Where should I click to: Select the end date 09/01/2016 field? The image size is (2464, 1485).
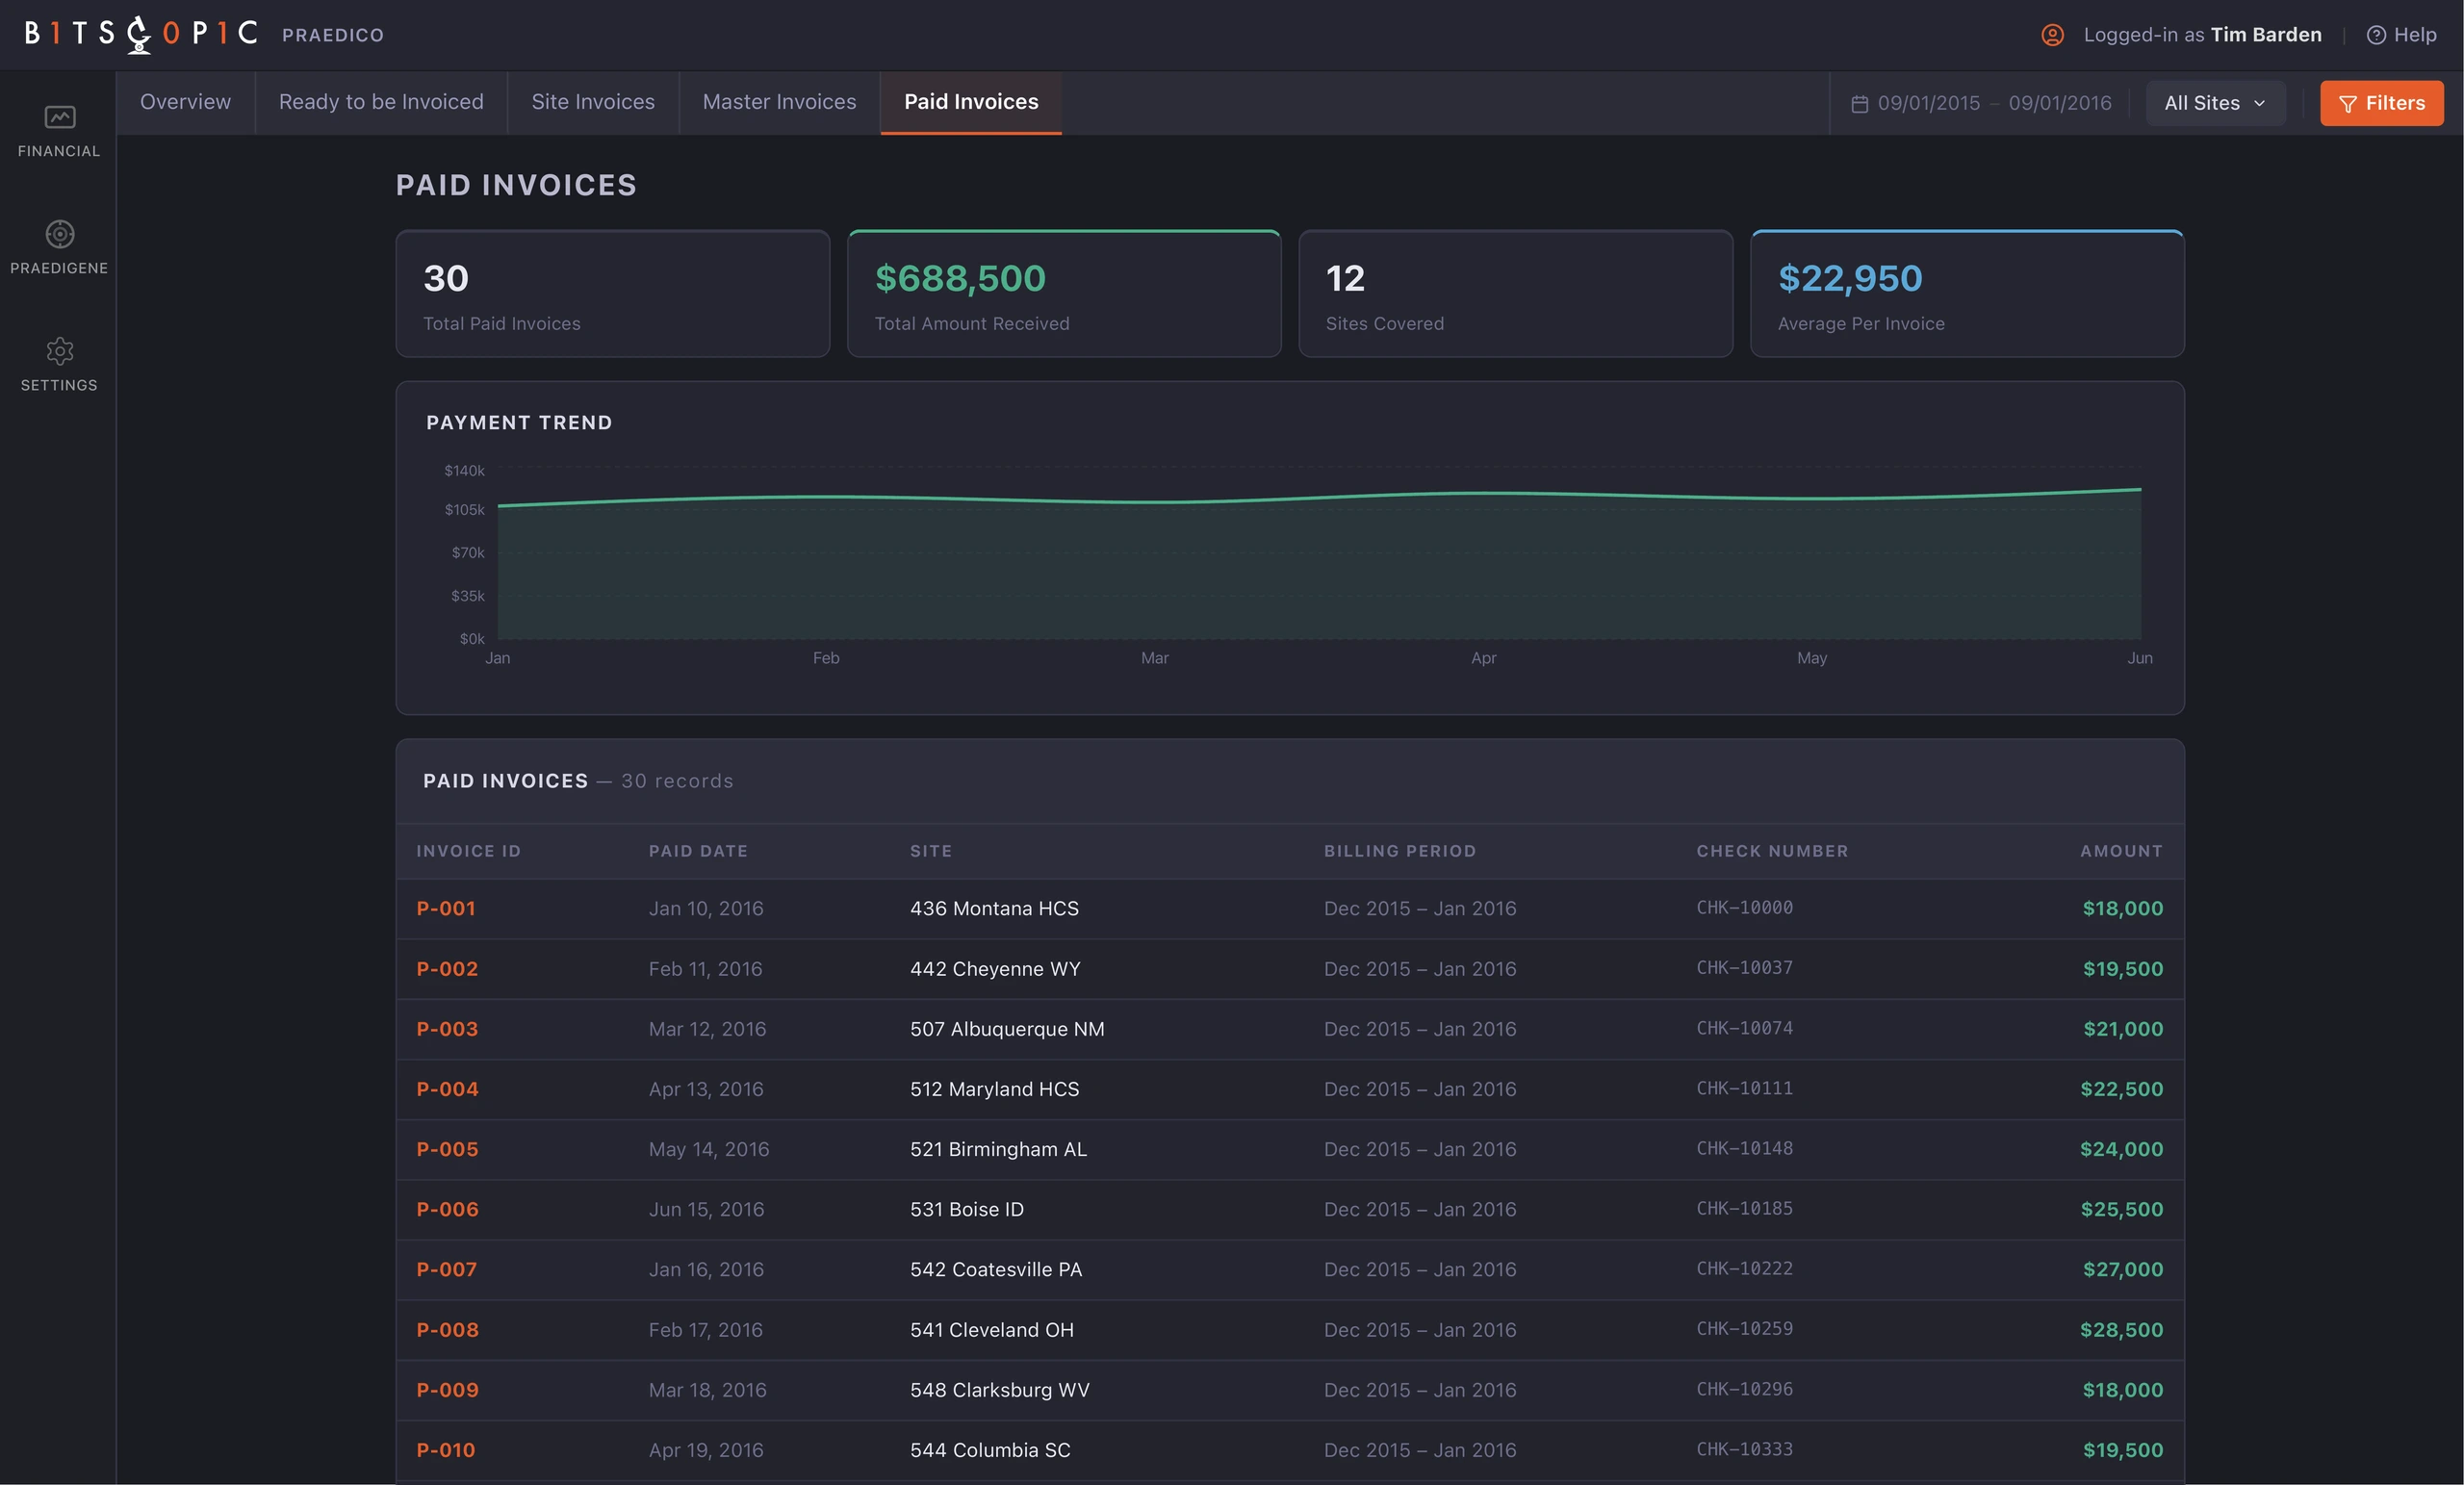coord(2059,103)
